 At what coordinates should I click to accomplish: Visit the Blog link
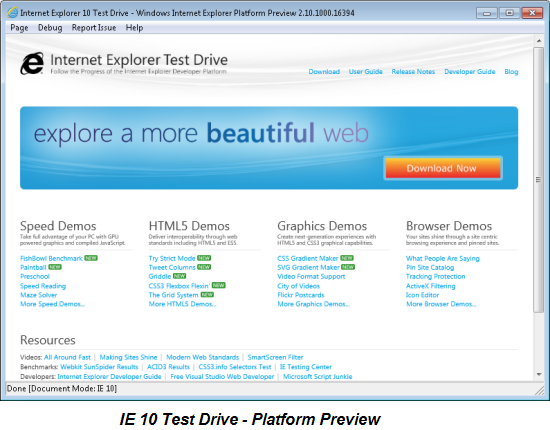click(x=511, y=72)
